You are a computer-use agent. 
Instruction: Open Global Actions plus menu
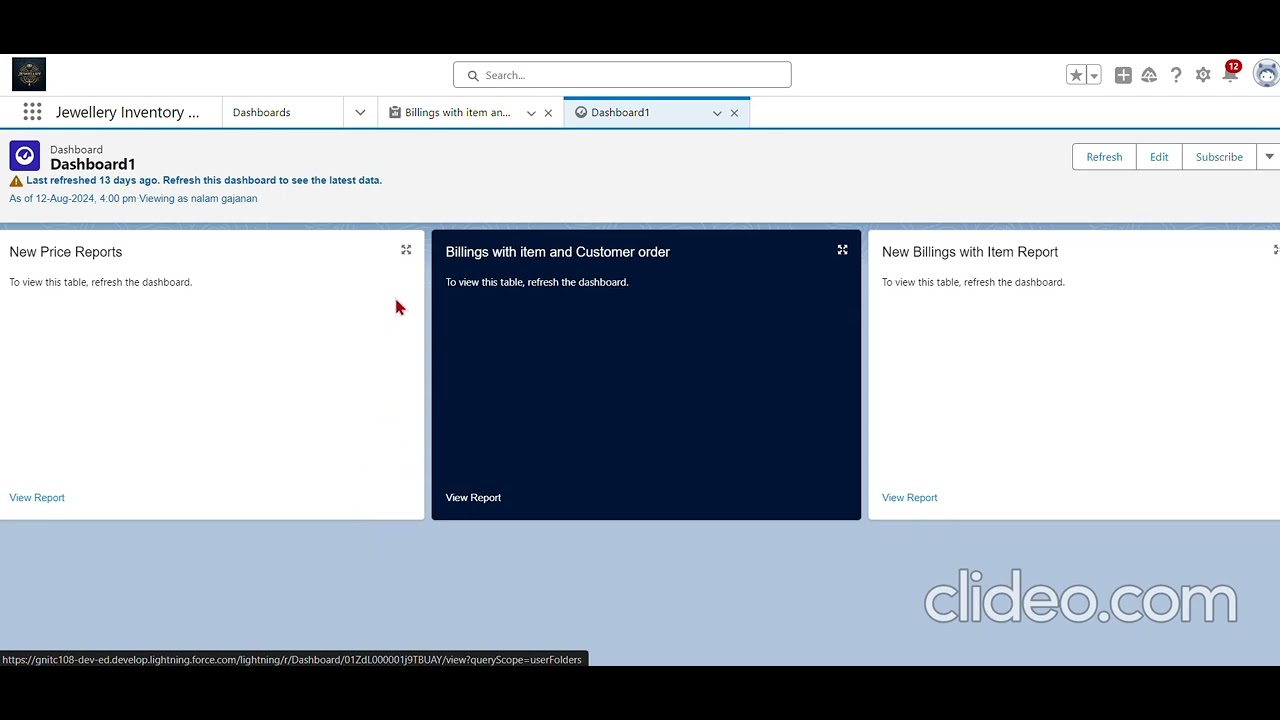[x=1123, y=75]
